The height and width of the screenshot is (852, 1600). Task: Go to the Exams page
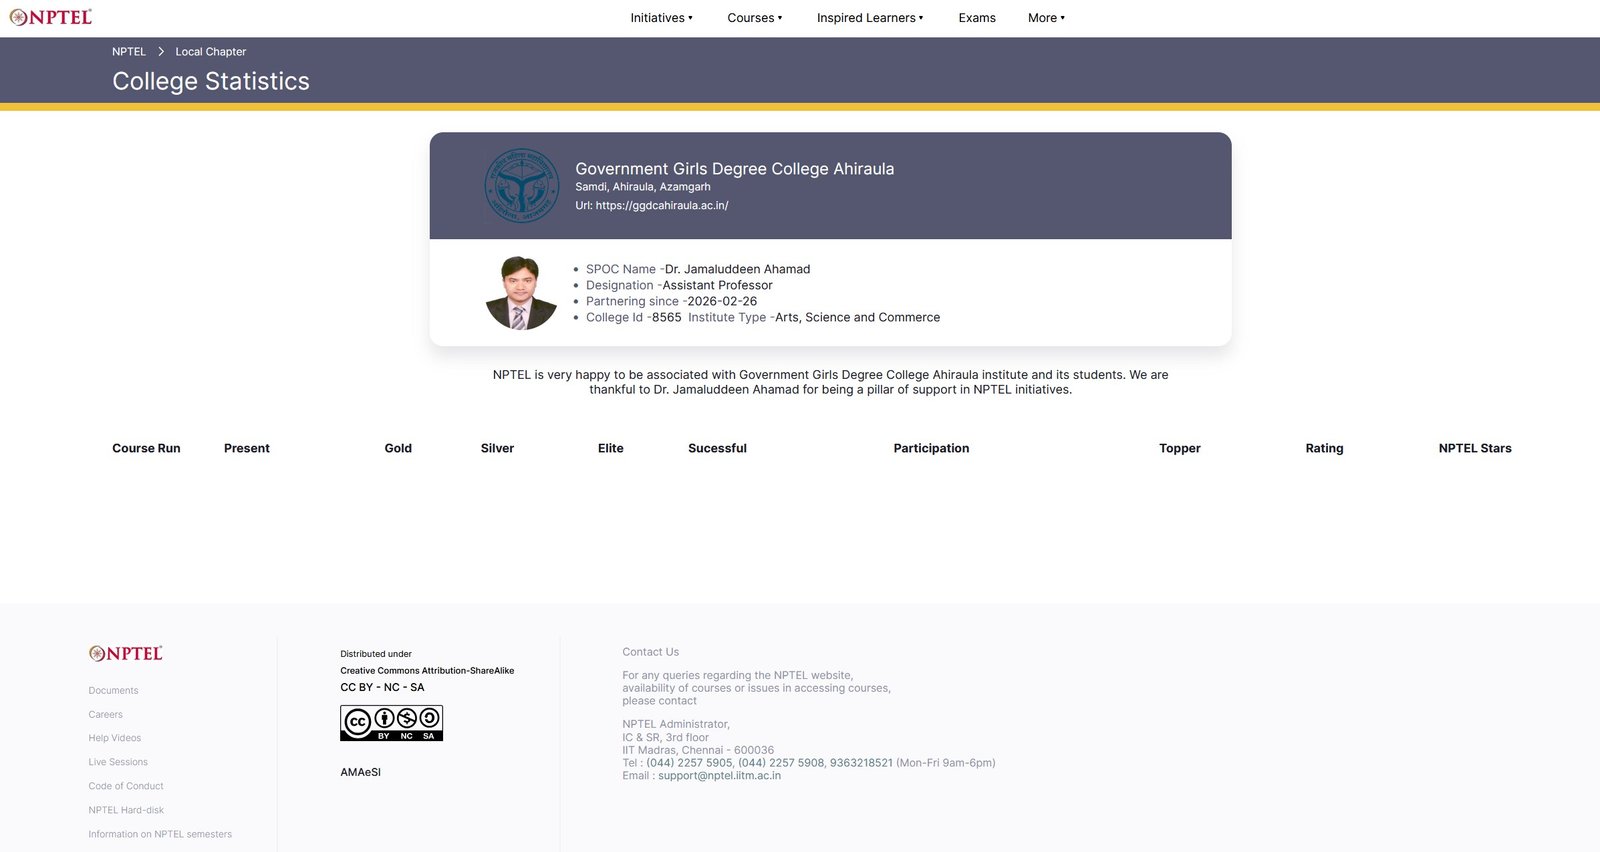point(976,18)
